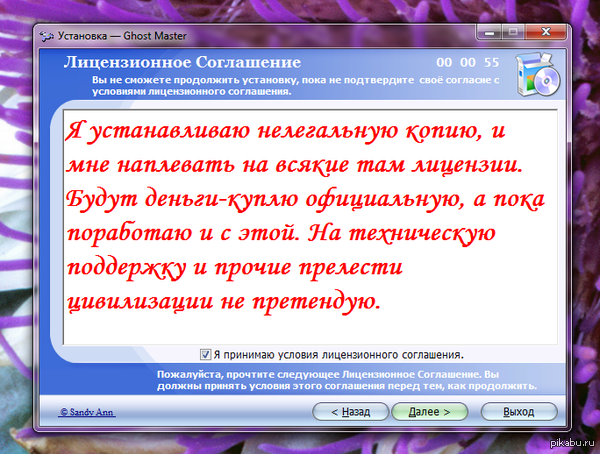Uncheck the "Я принимаю условия" checkbox
Screen dimensions: 600x454
coord(206,354)
